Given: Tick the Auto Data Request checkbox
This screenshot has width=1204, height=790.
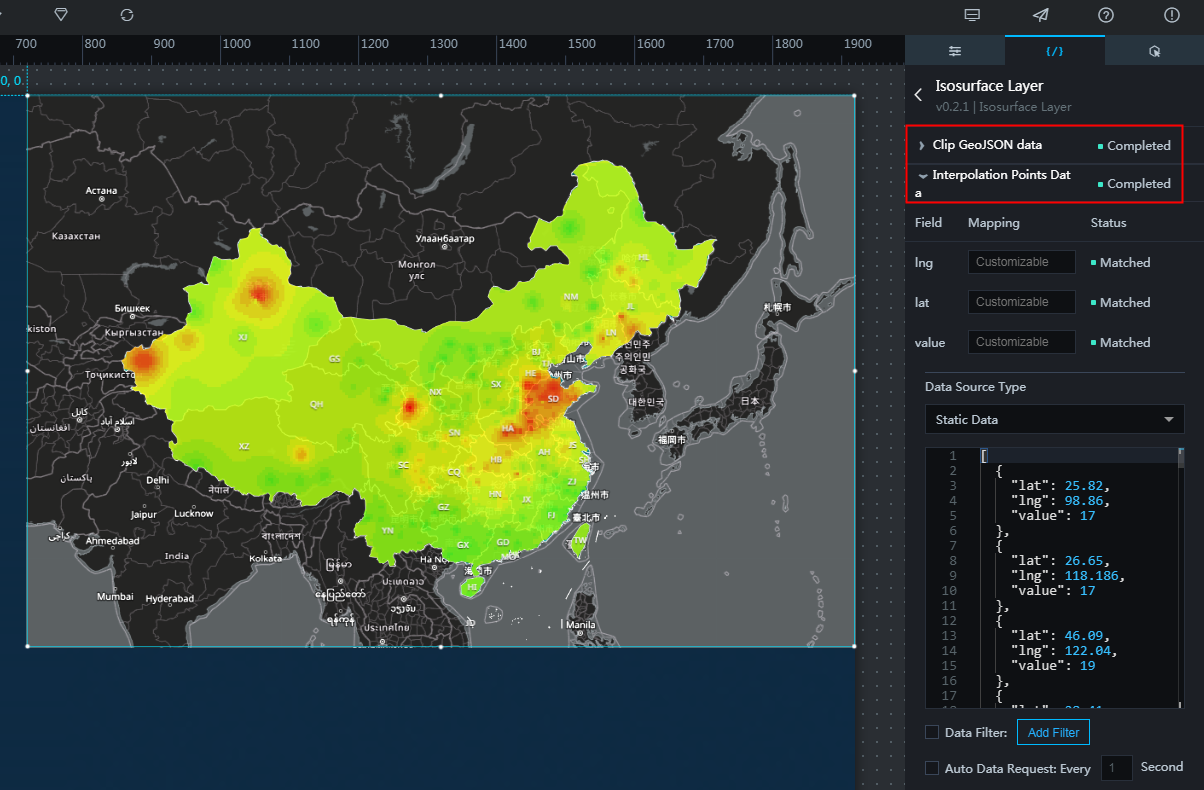Looking at the screenshot, I should coord(932,768).
